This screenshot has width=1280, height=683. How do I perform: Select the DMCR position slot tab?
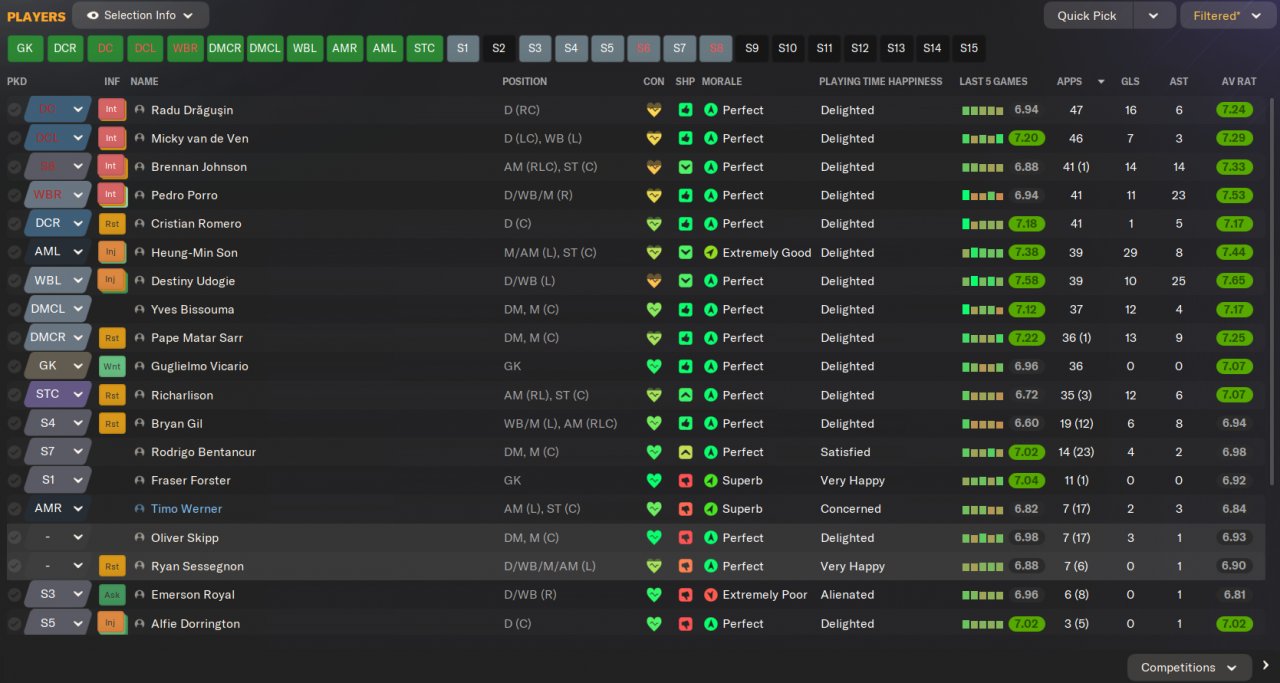(225, 48)
